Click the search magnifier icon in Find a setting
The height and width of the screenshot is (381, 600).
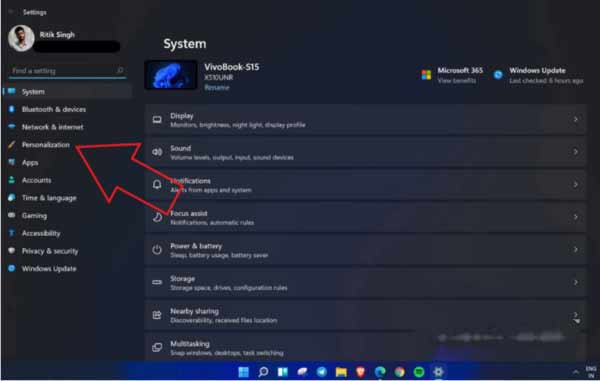pos(120,70)
